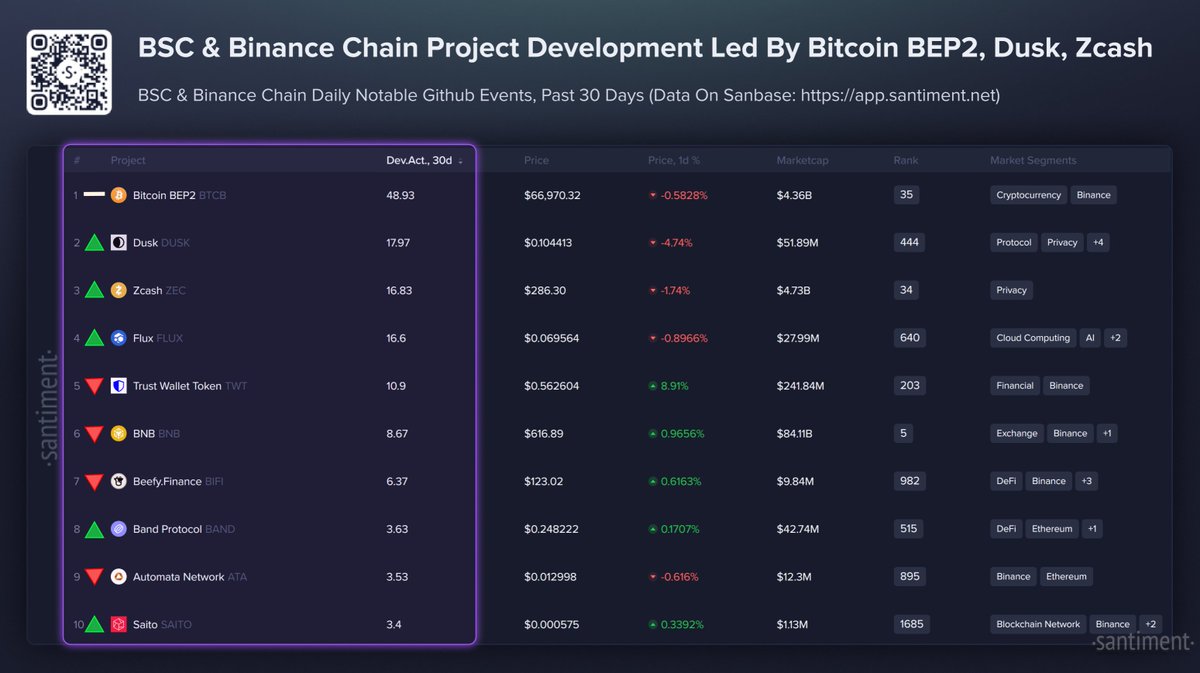
Task: Expand the +3 segments for Beefy.Finance
Action: (x=1087, y=481)
